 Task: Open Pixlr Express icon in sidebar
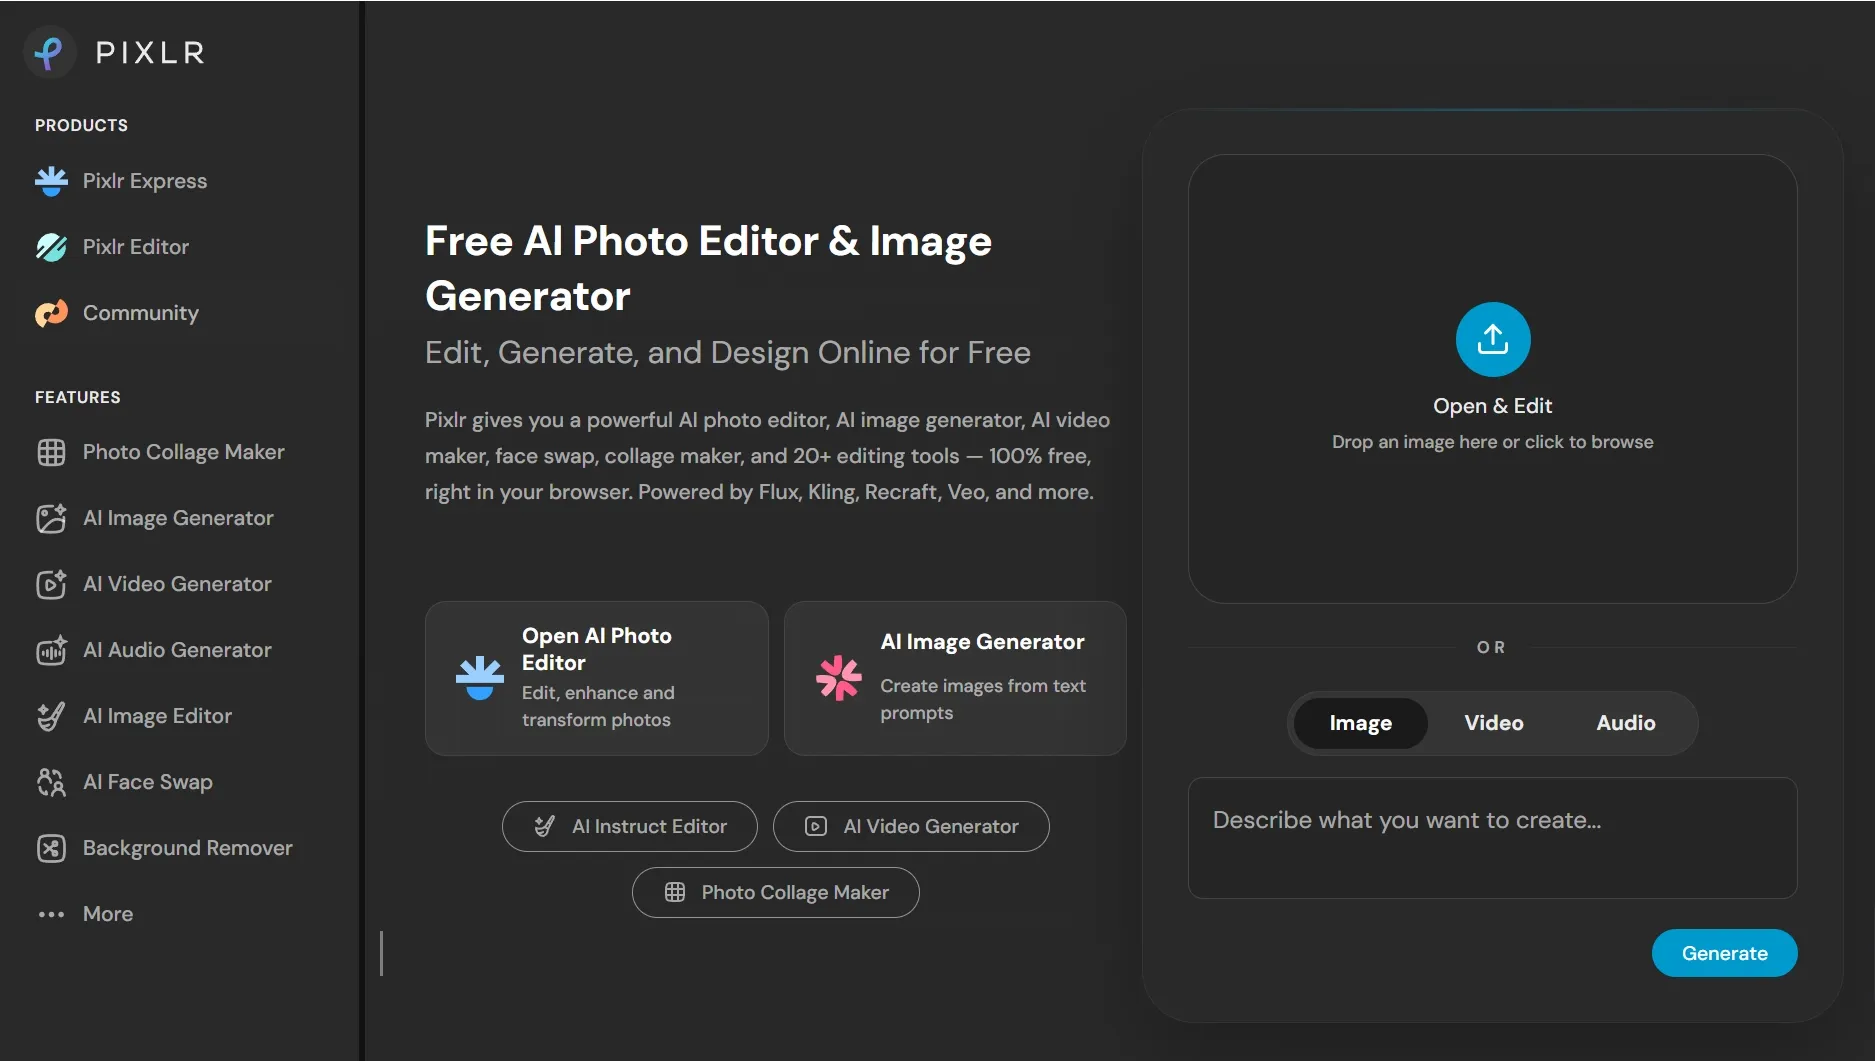point(51,181)
